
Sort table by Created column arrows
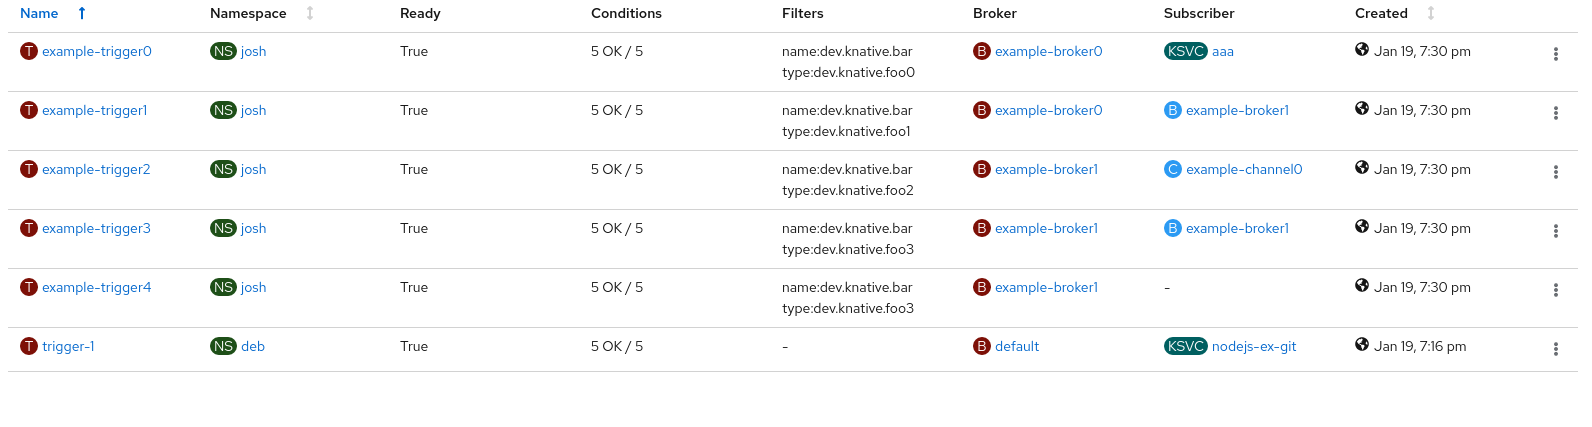pyautogui.click(x=1431, y=13)
